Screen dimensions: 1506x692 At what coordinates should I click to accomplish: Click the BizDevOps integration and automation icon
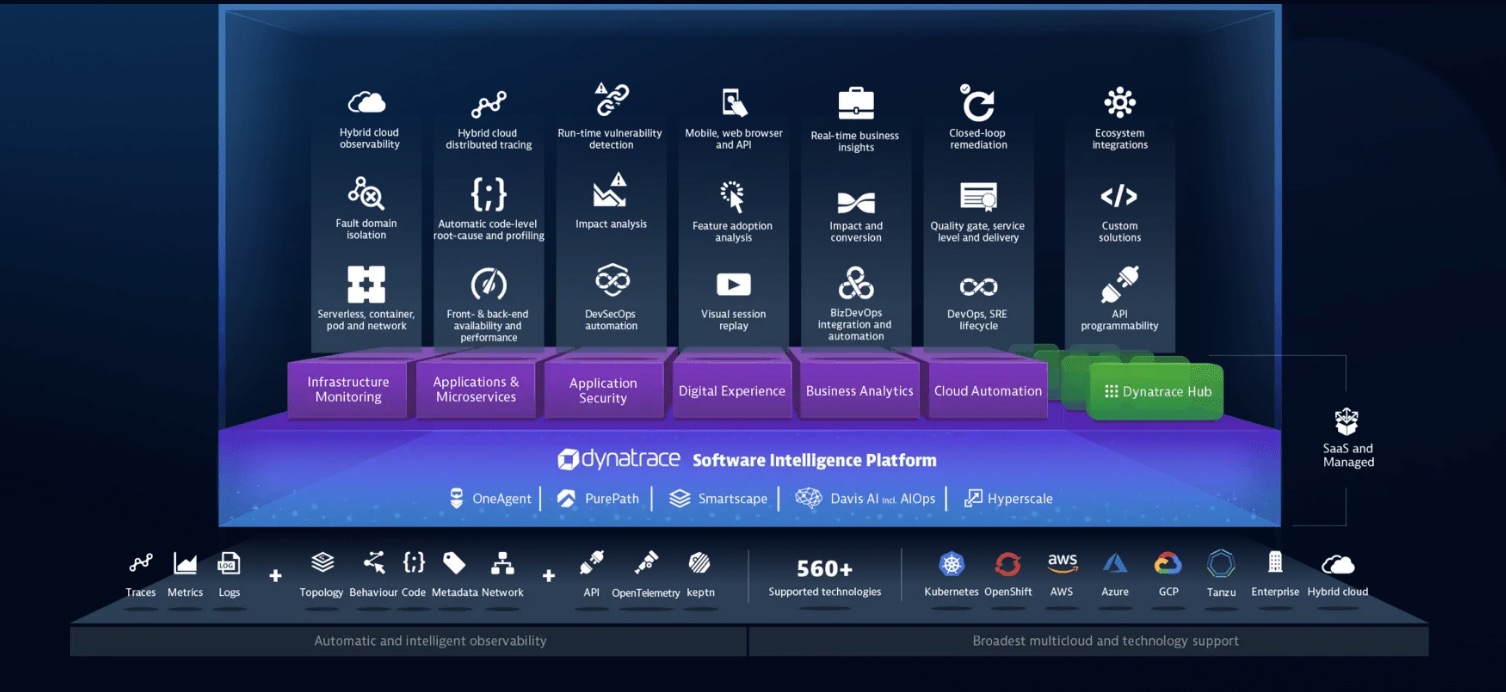pos(856,284)
